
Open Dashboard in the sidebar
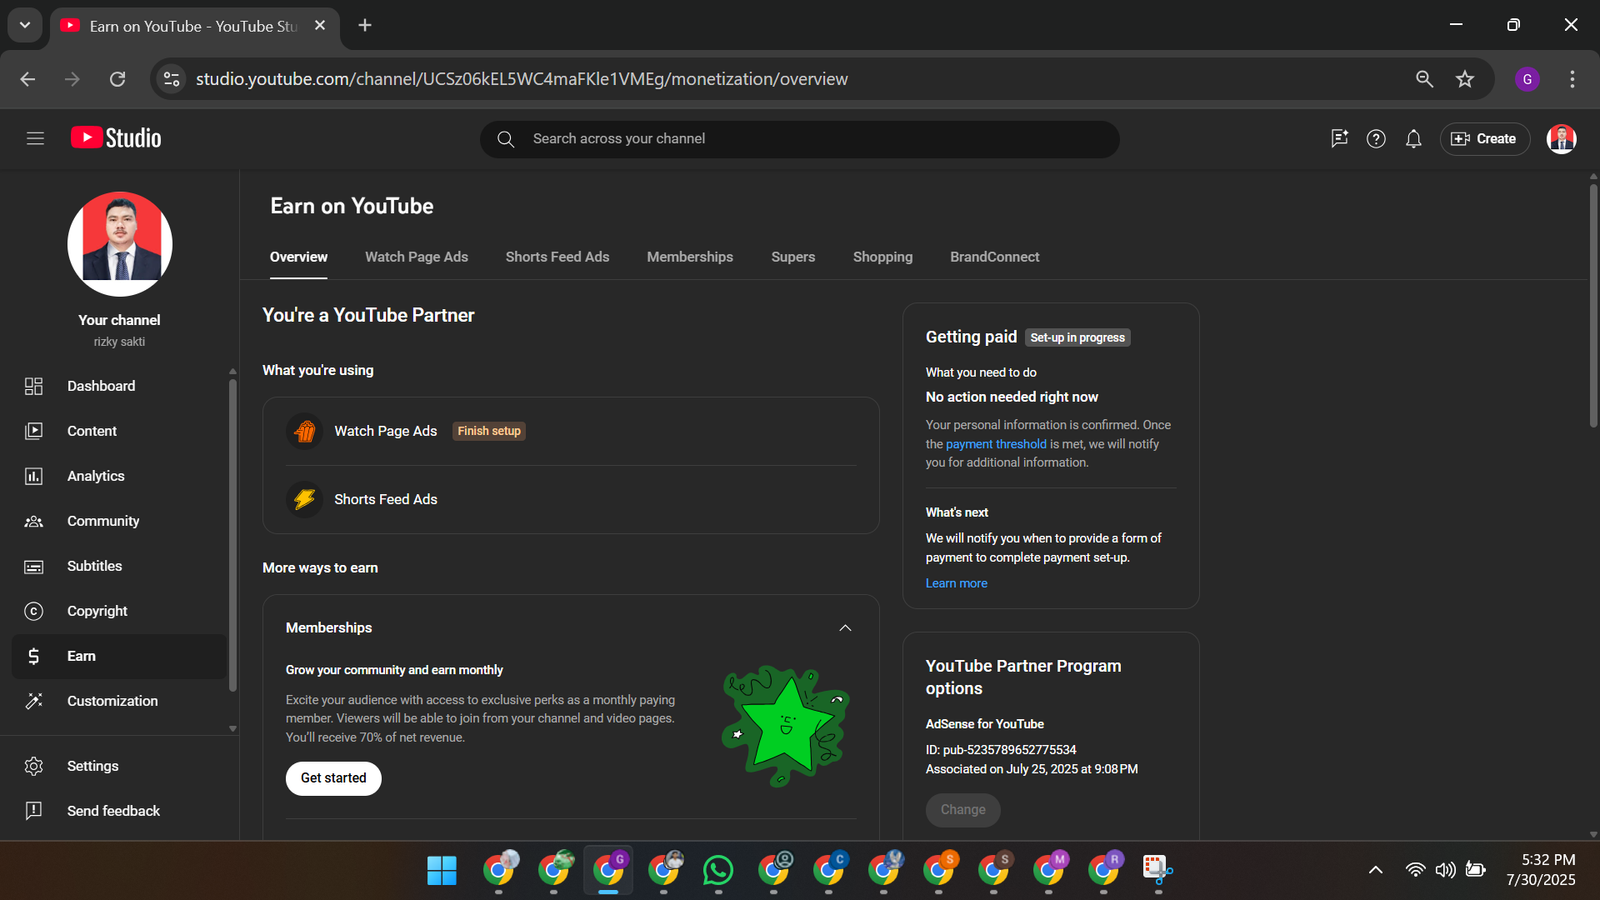pos(120,386)
